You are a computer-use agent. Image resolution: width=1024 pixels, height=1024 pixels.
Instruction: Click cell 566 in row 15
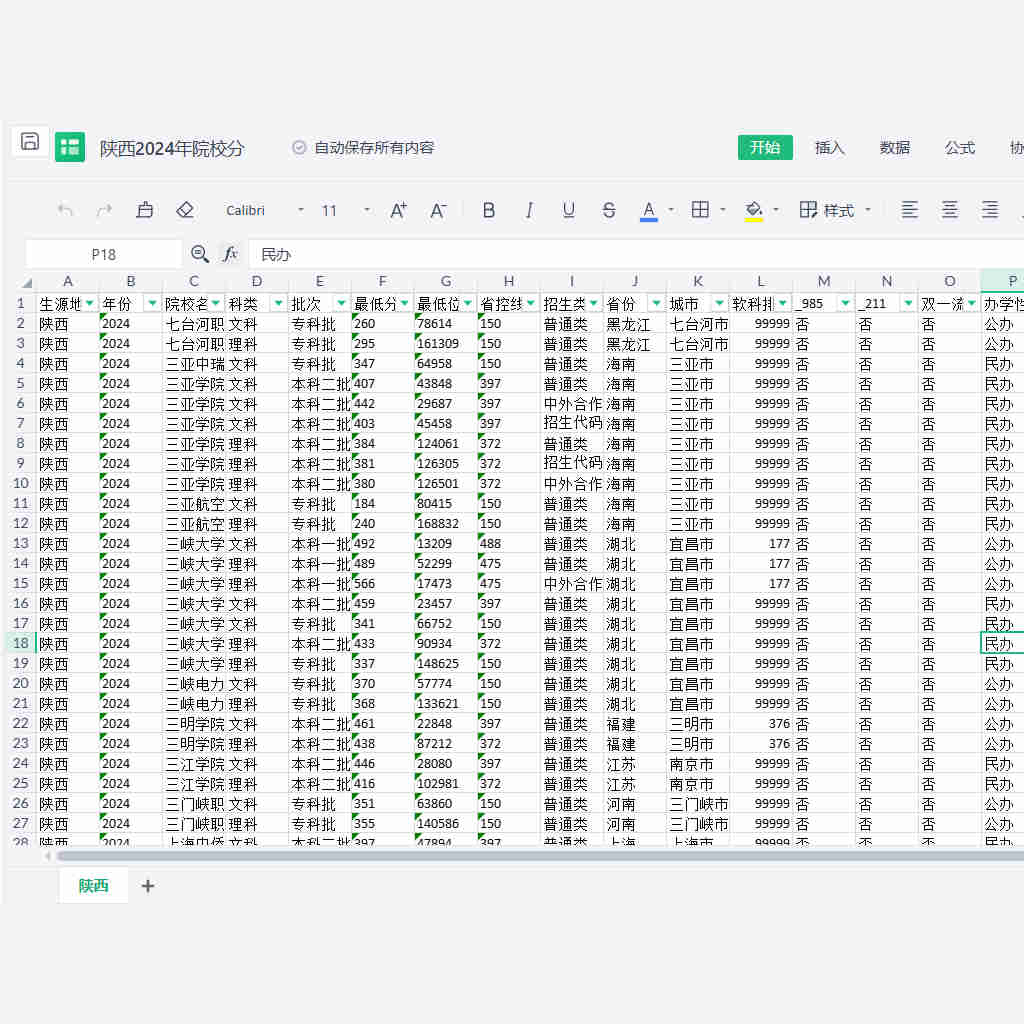coord(383,583)
